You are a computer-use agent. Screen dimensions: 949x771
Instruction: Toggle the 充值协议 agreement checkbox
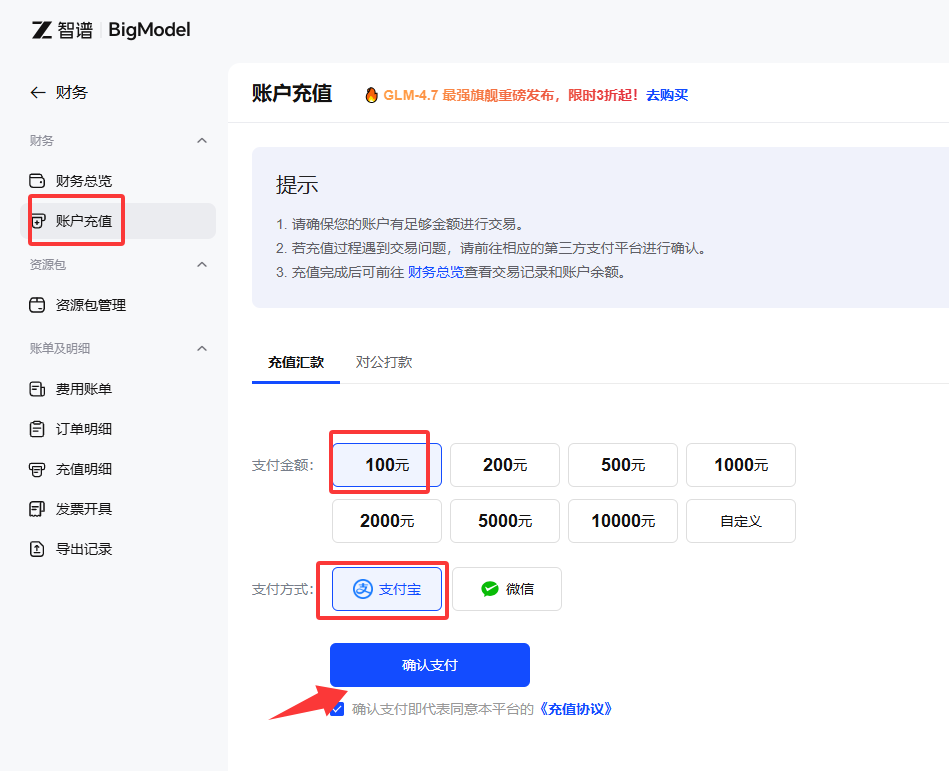click(x=337, y=709)
